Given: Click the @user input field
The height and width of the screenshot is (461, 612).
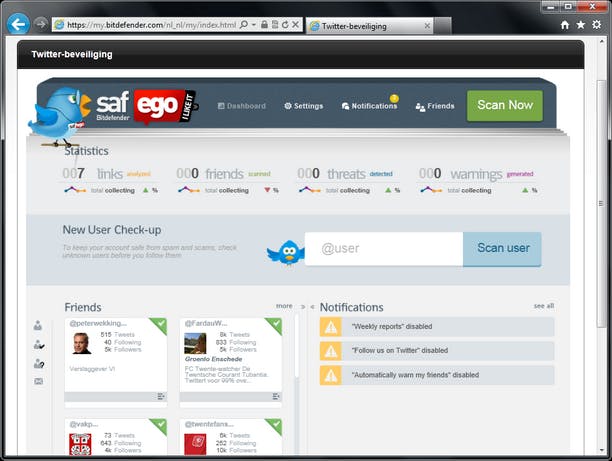Looking at the screenshot, I should click(x=384, y=249).
